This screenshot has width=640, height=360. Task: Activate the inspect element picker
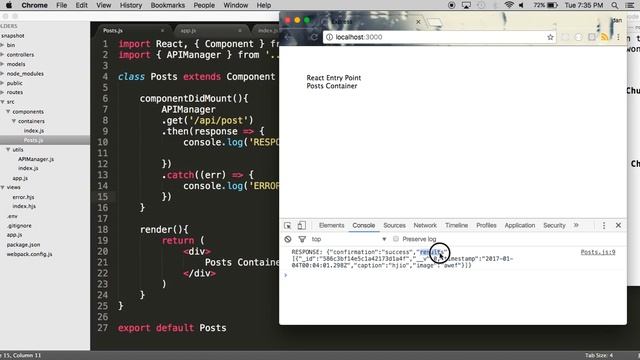[287, 226]
